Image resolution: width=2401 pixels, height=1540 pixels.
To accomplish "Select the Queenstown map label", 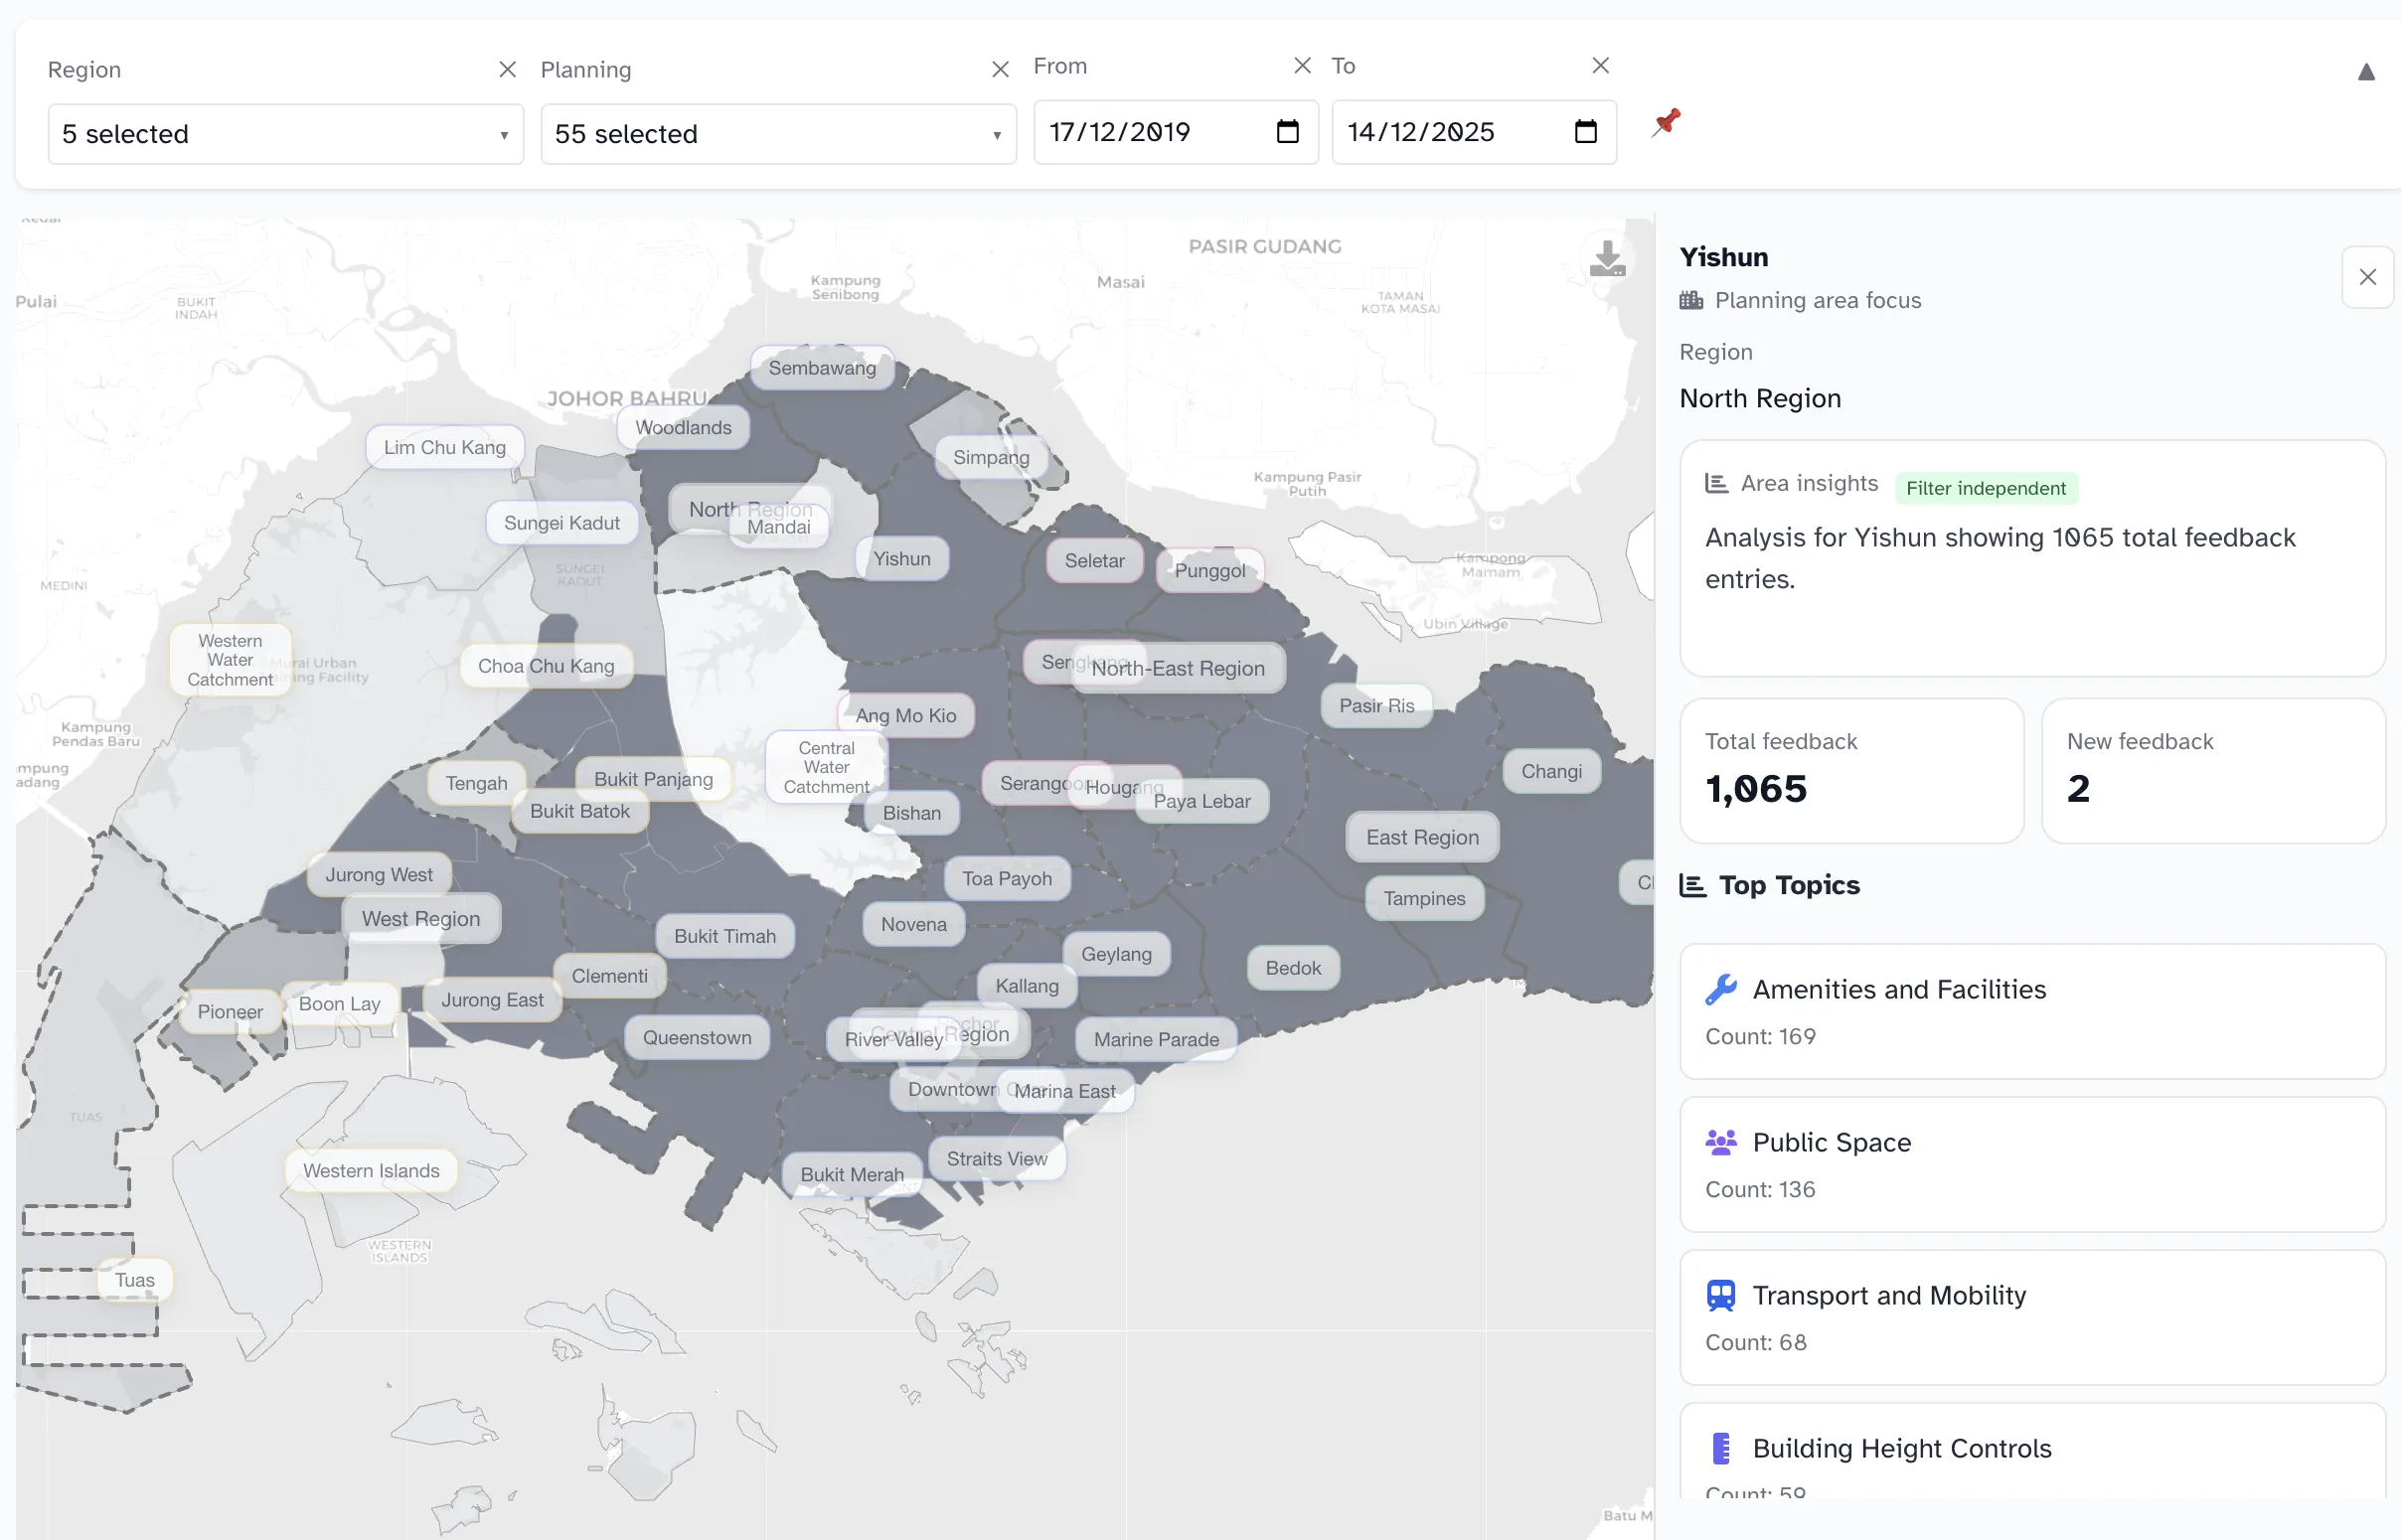I will pyautogui.click(x=697, y=1038).
